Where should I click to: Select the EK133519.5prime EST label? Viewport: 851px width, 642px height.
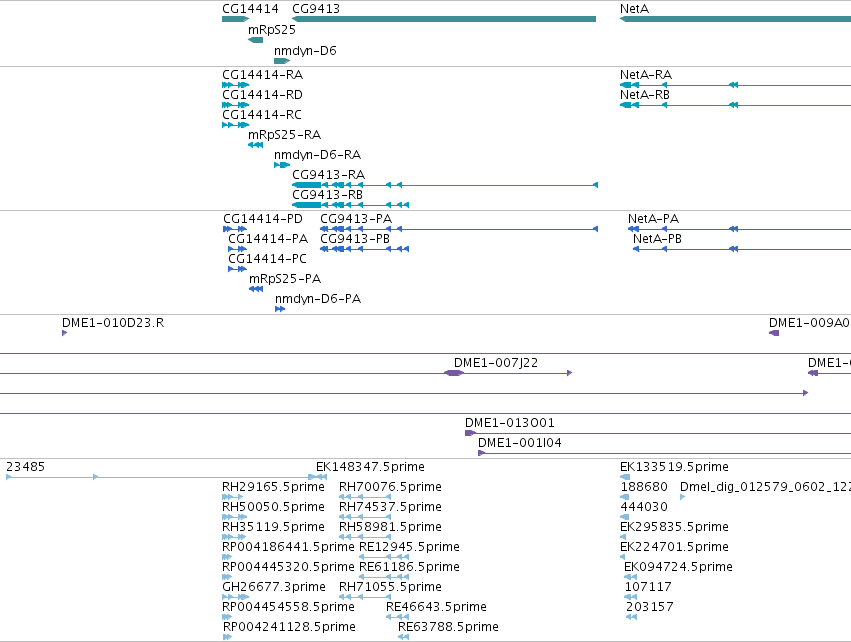(675, 467)
